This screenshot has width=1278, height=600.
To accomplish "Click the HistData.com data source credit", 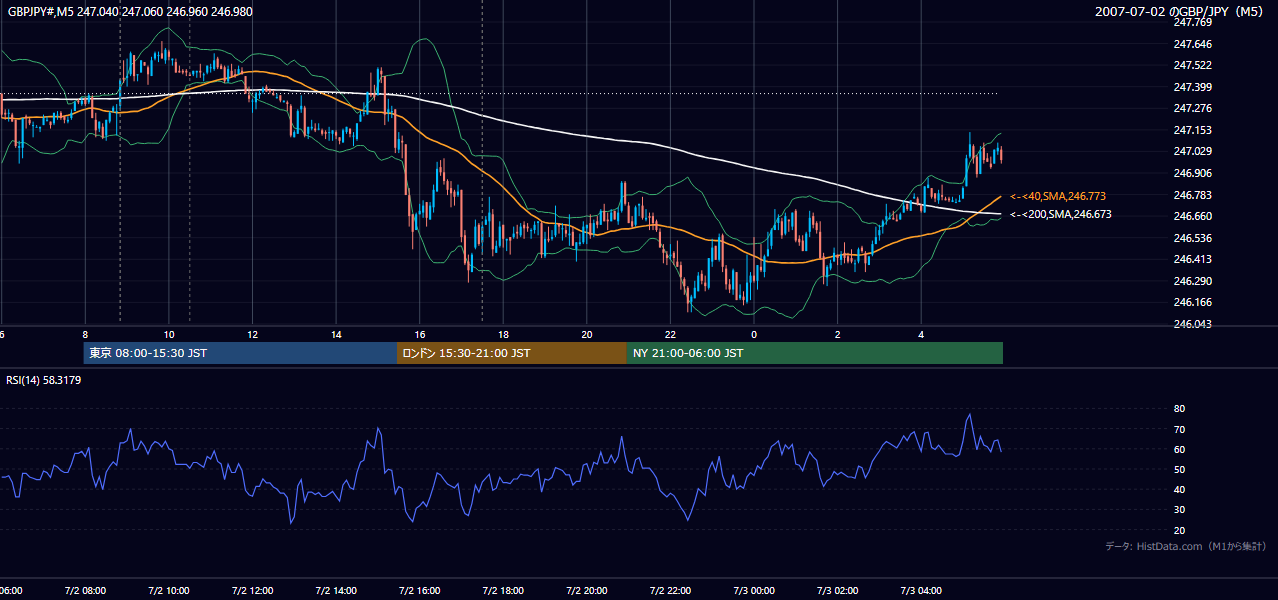I will point(1186,546).
